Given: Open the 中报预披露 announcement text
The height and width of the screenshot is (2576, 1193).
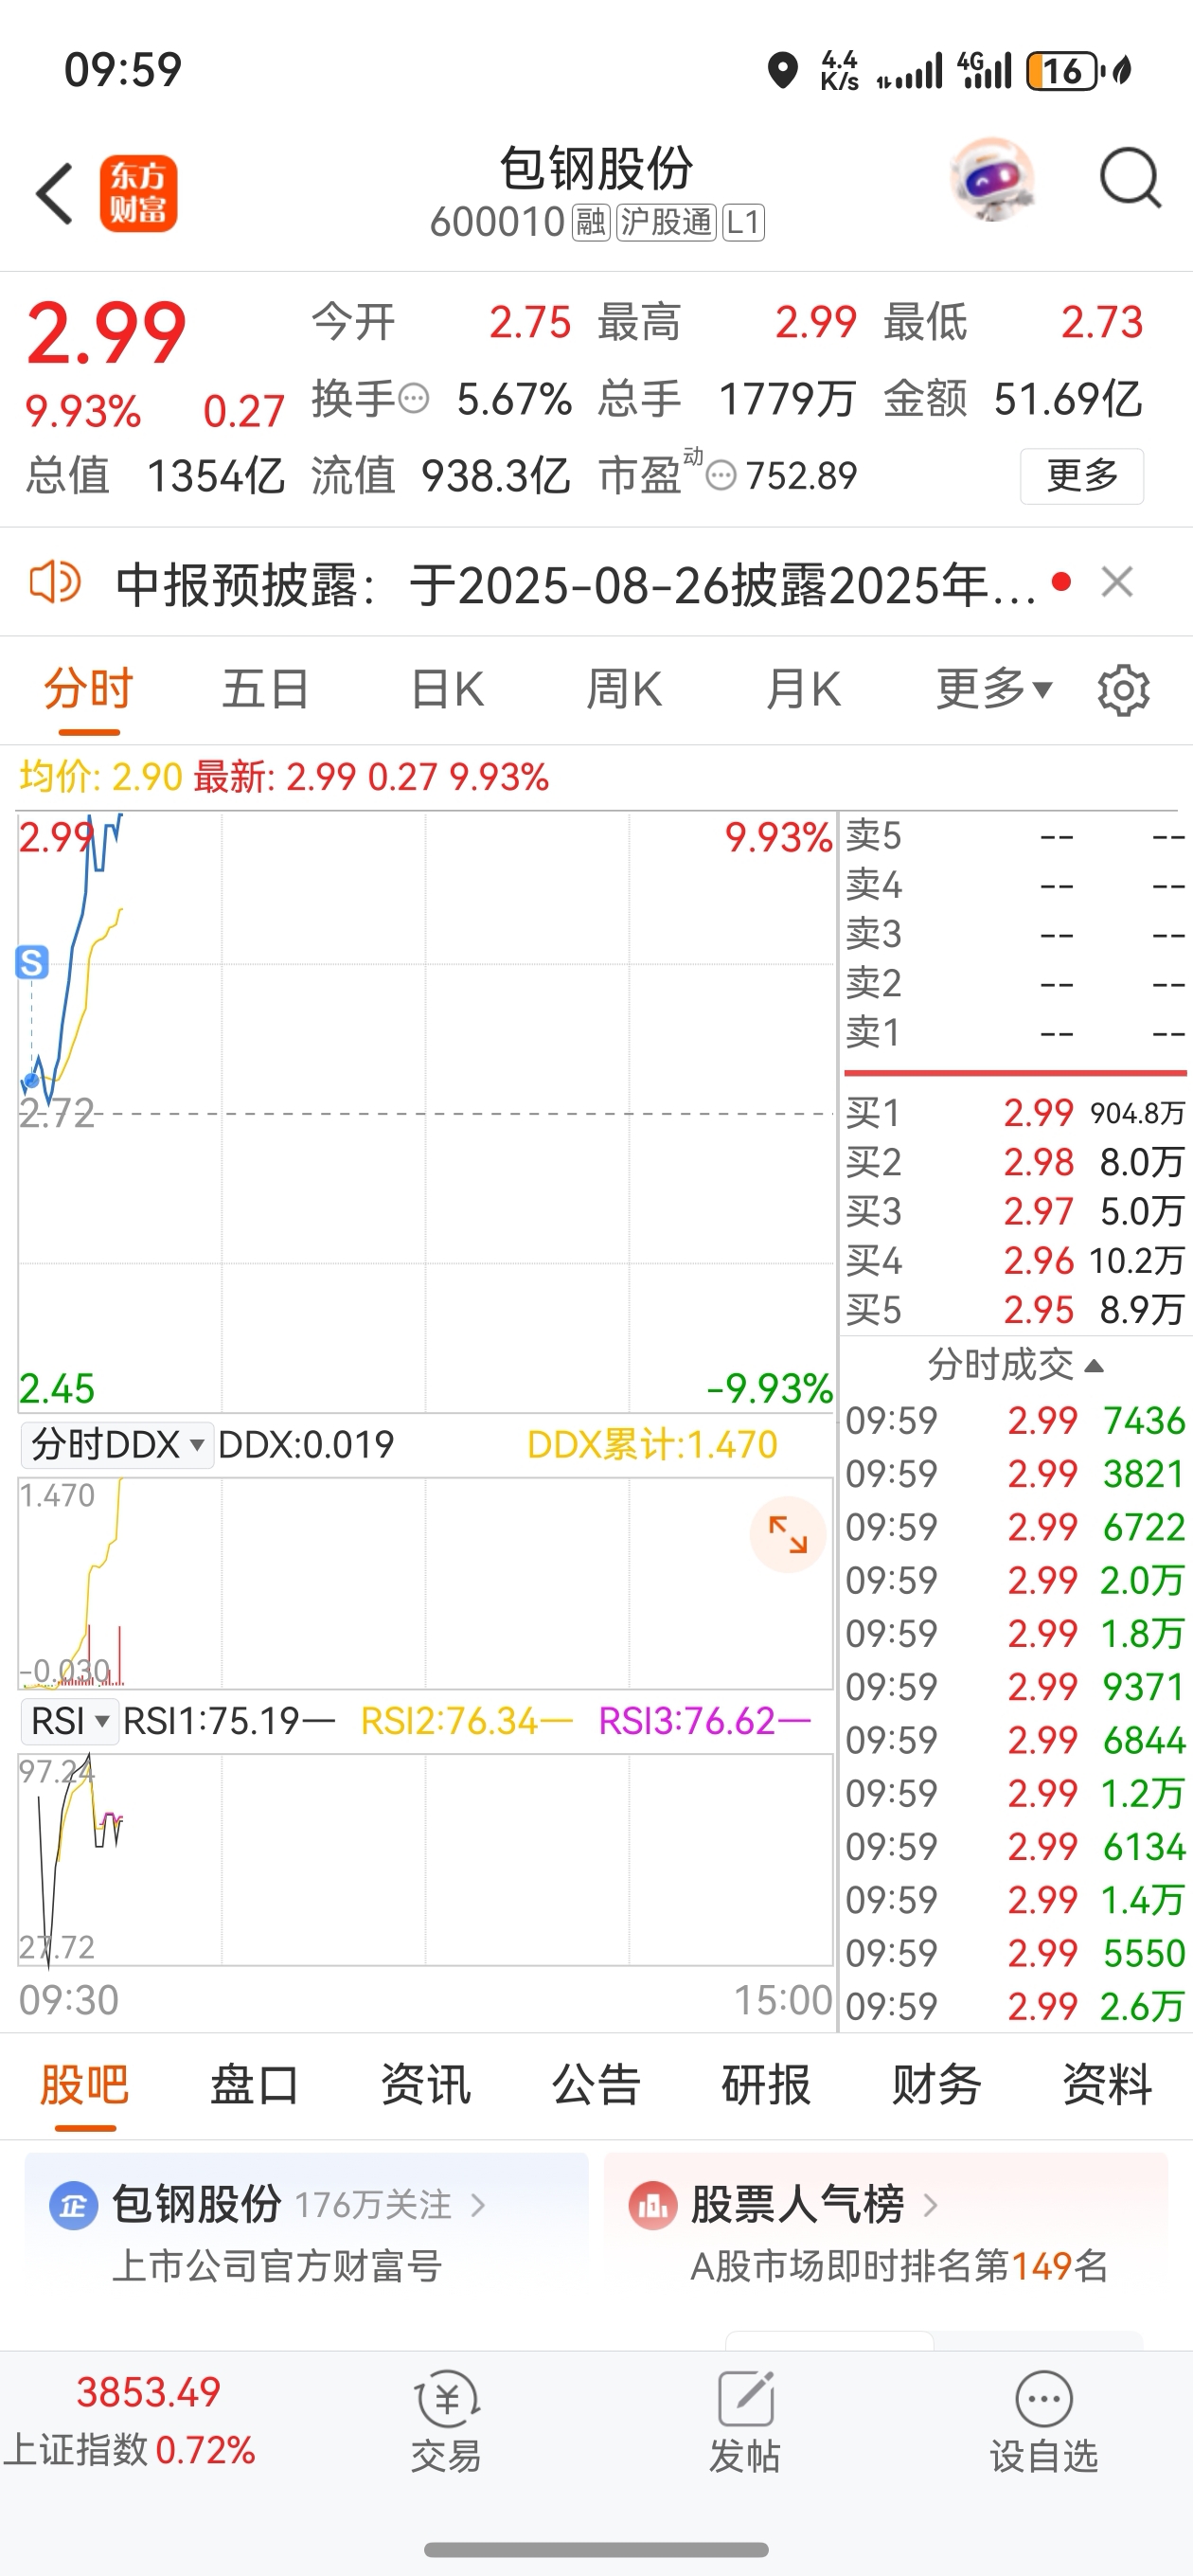Looking at the screenshot, I should [x=576, y=584].
